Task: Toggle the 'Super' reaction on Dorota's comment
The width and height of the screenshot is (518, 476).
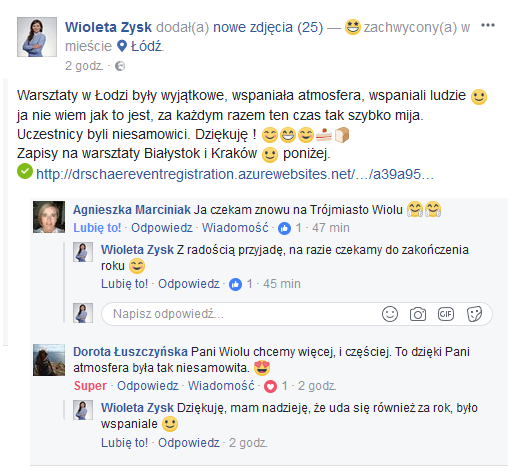Action: tap(90, 386)
